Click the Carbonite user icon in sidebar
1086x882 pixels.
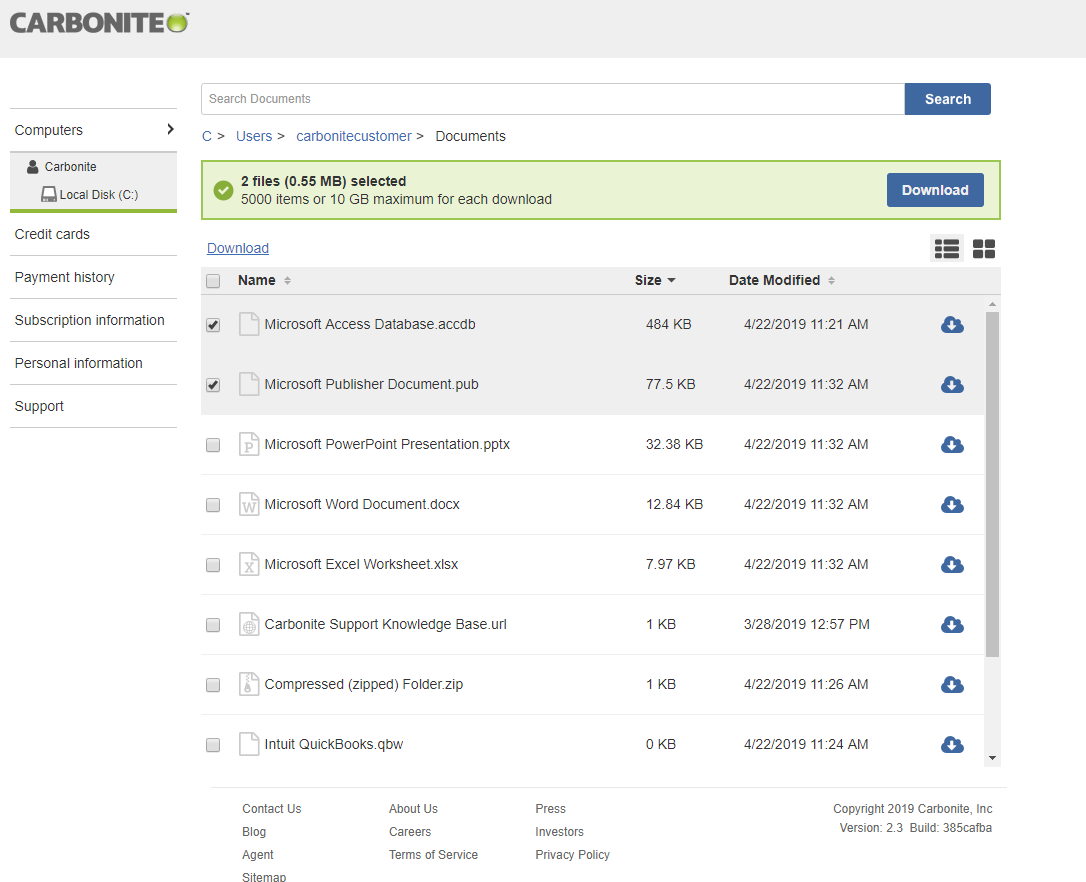[33, 167]
